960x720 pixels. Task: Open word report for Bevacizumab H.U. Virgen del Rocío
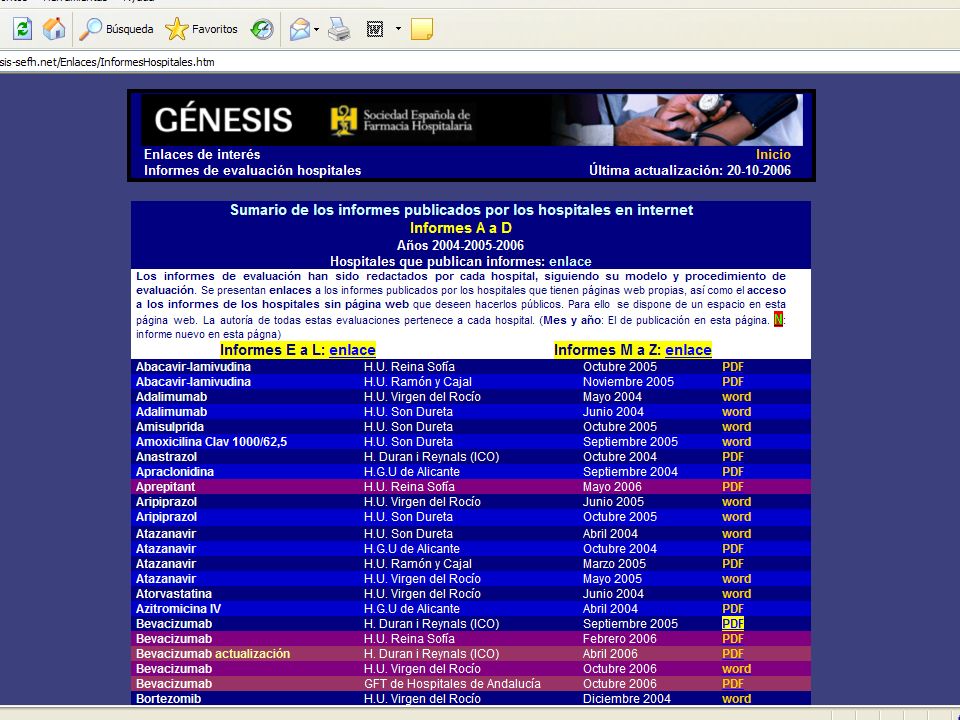tap(737, 669)
